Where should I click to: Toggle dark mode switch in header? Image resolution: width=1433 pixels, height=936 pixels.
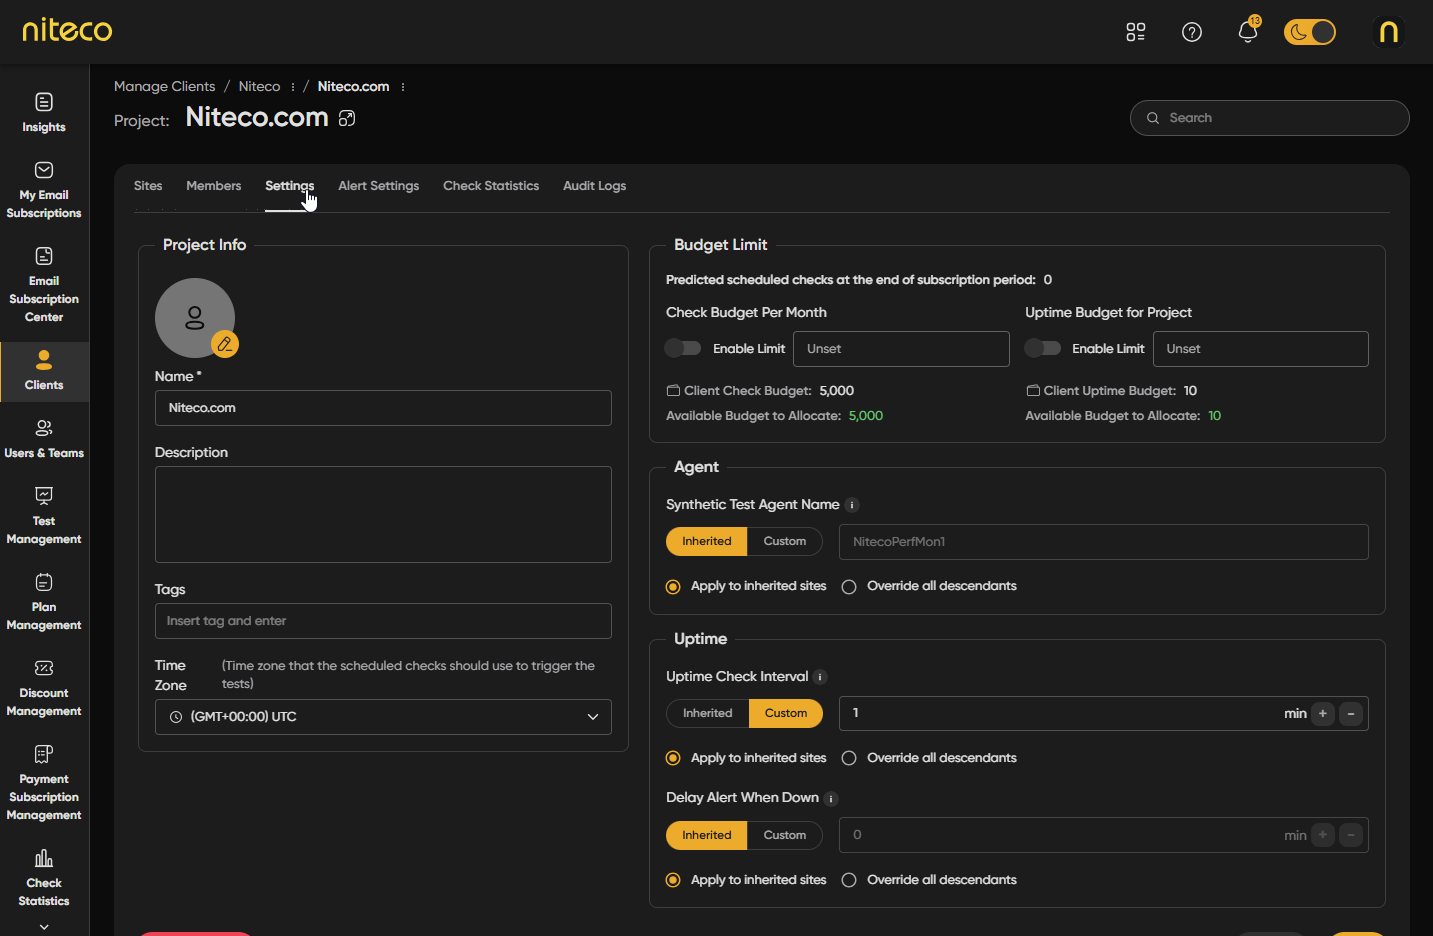pos(1309,32)
